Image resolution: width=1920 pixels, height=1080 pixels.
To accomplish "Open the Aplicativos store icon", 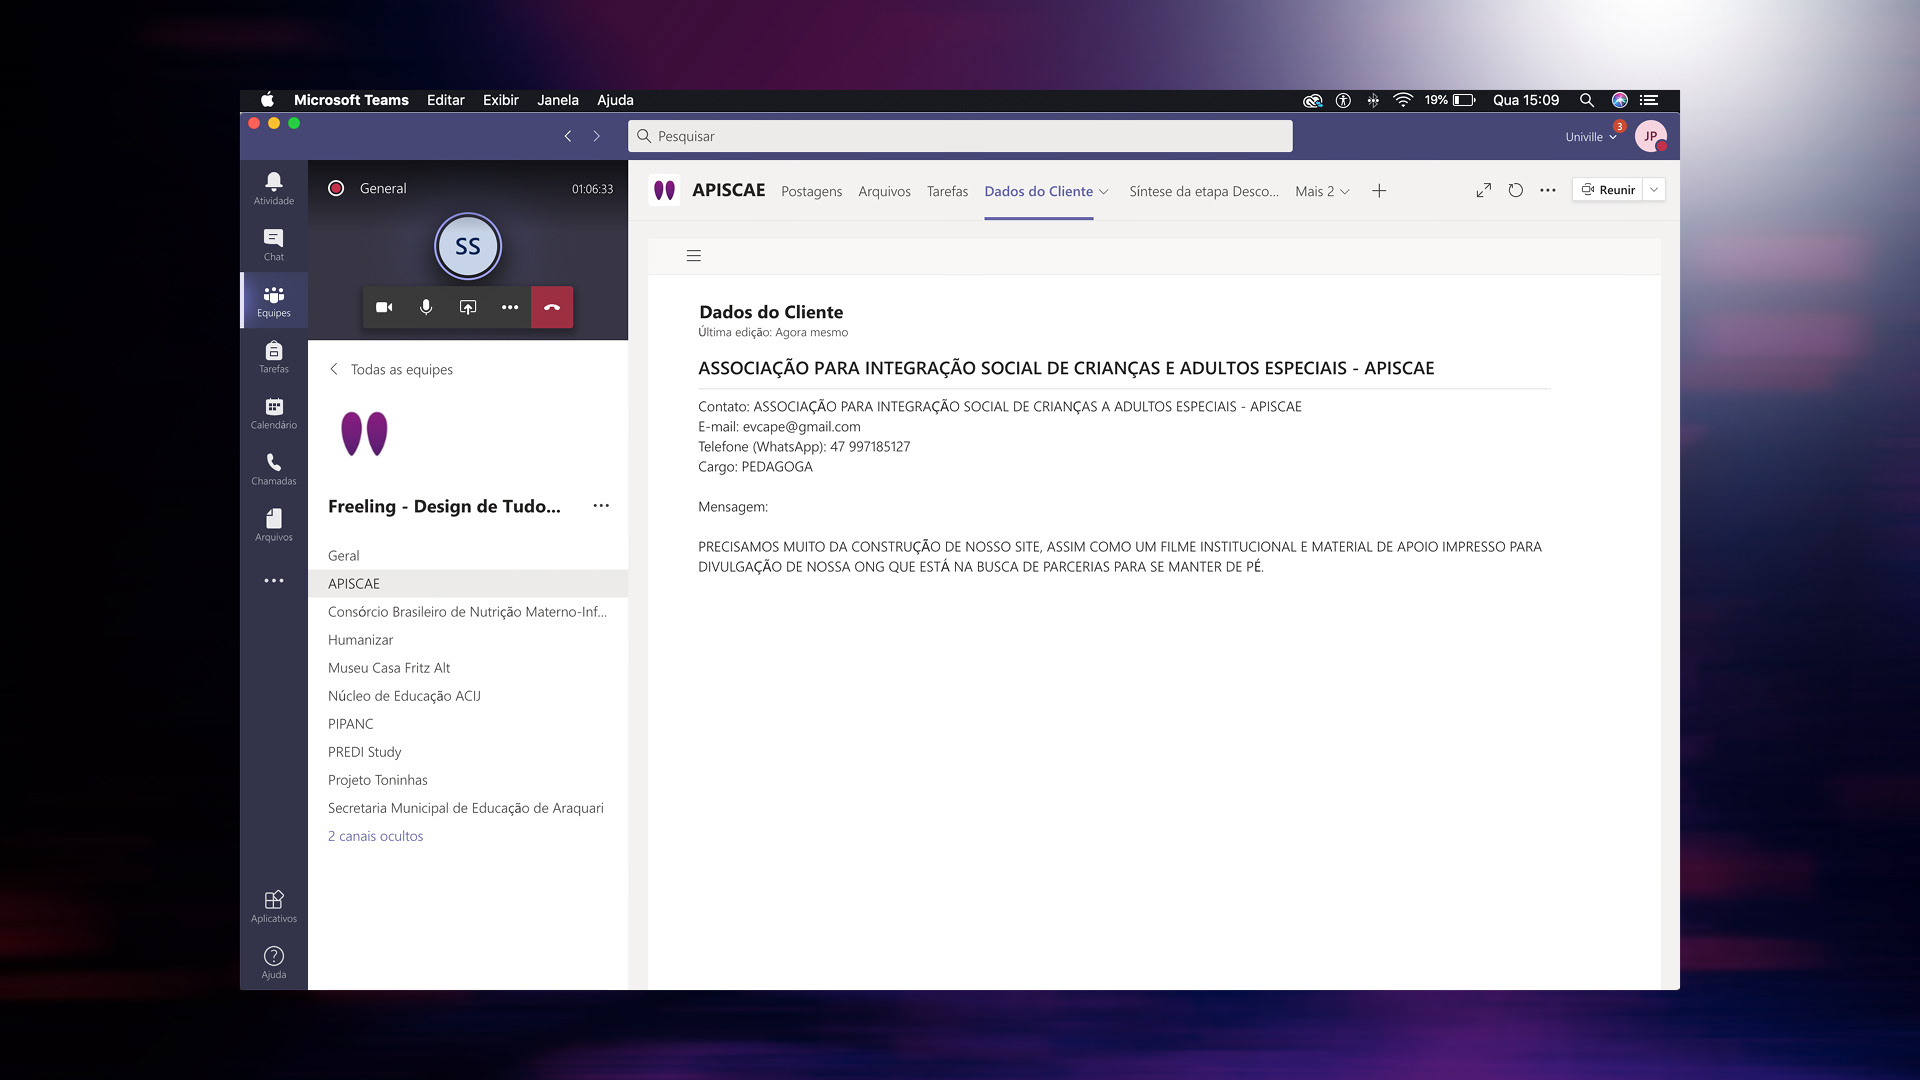I will pos(273,906).
